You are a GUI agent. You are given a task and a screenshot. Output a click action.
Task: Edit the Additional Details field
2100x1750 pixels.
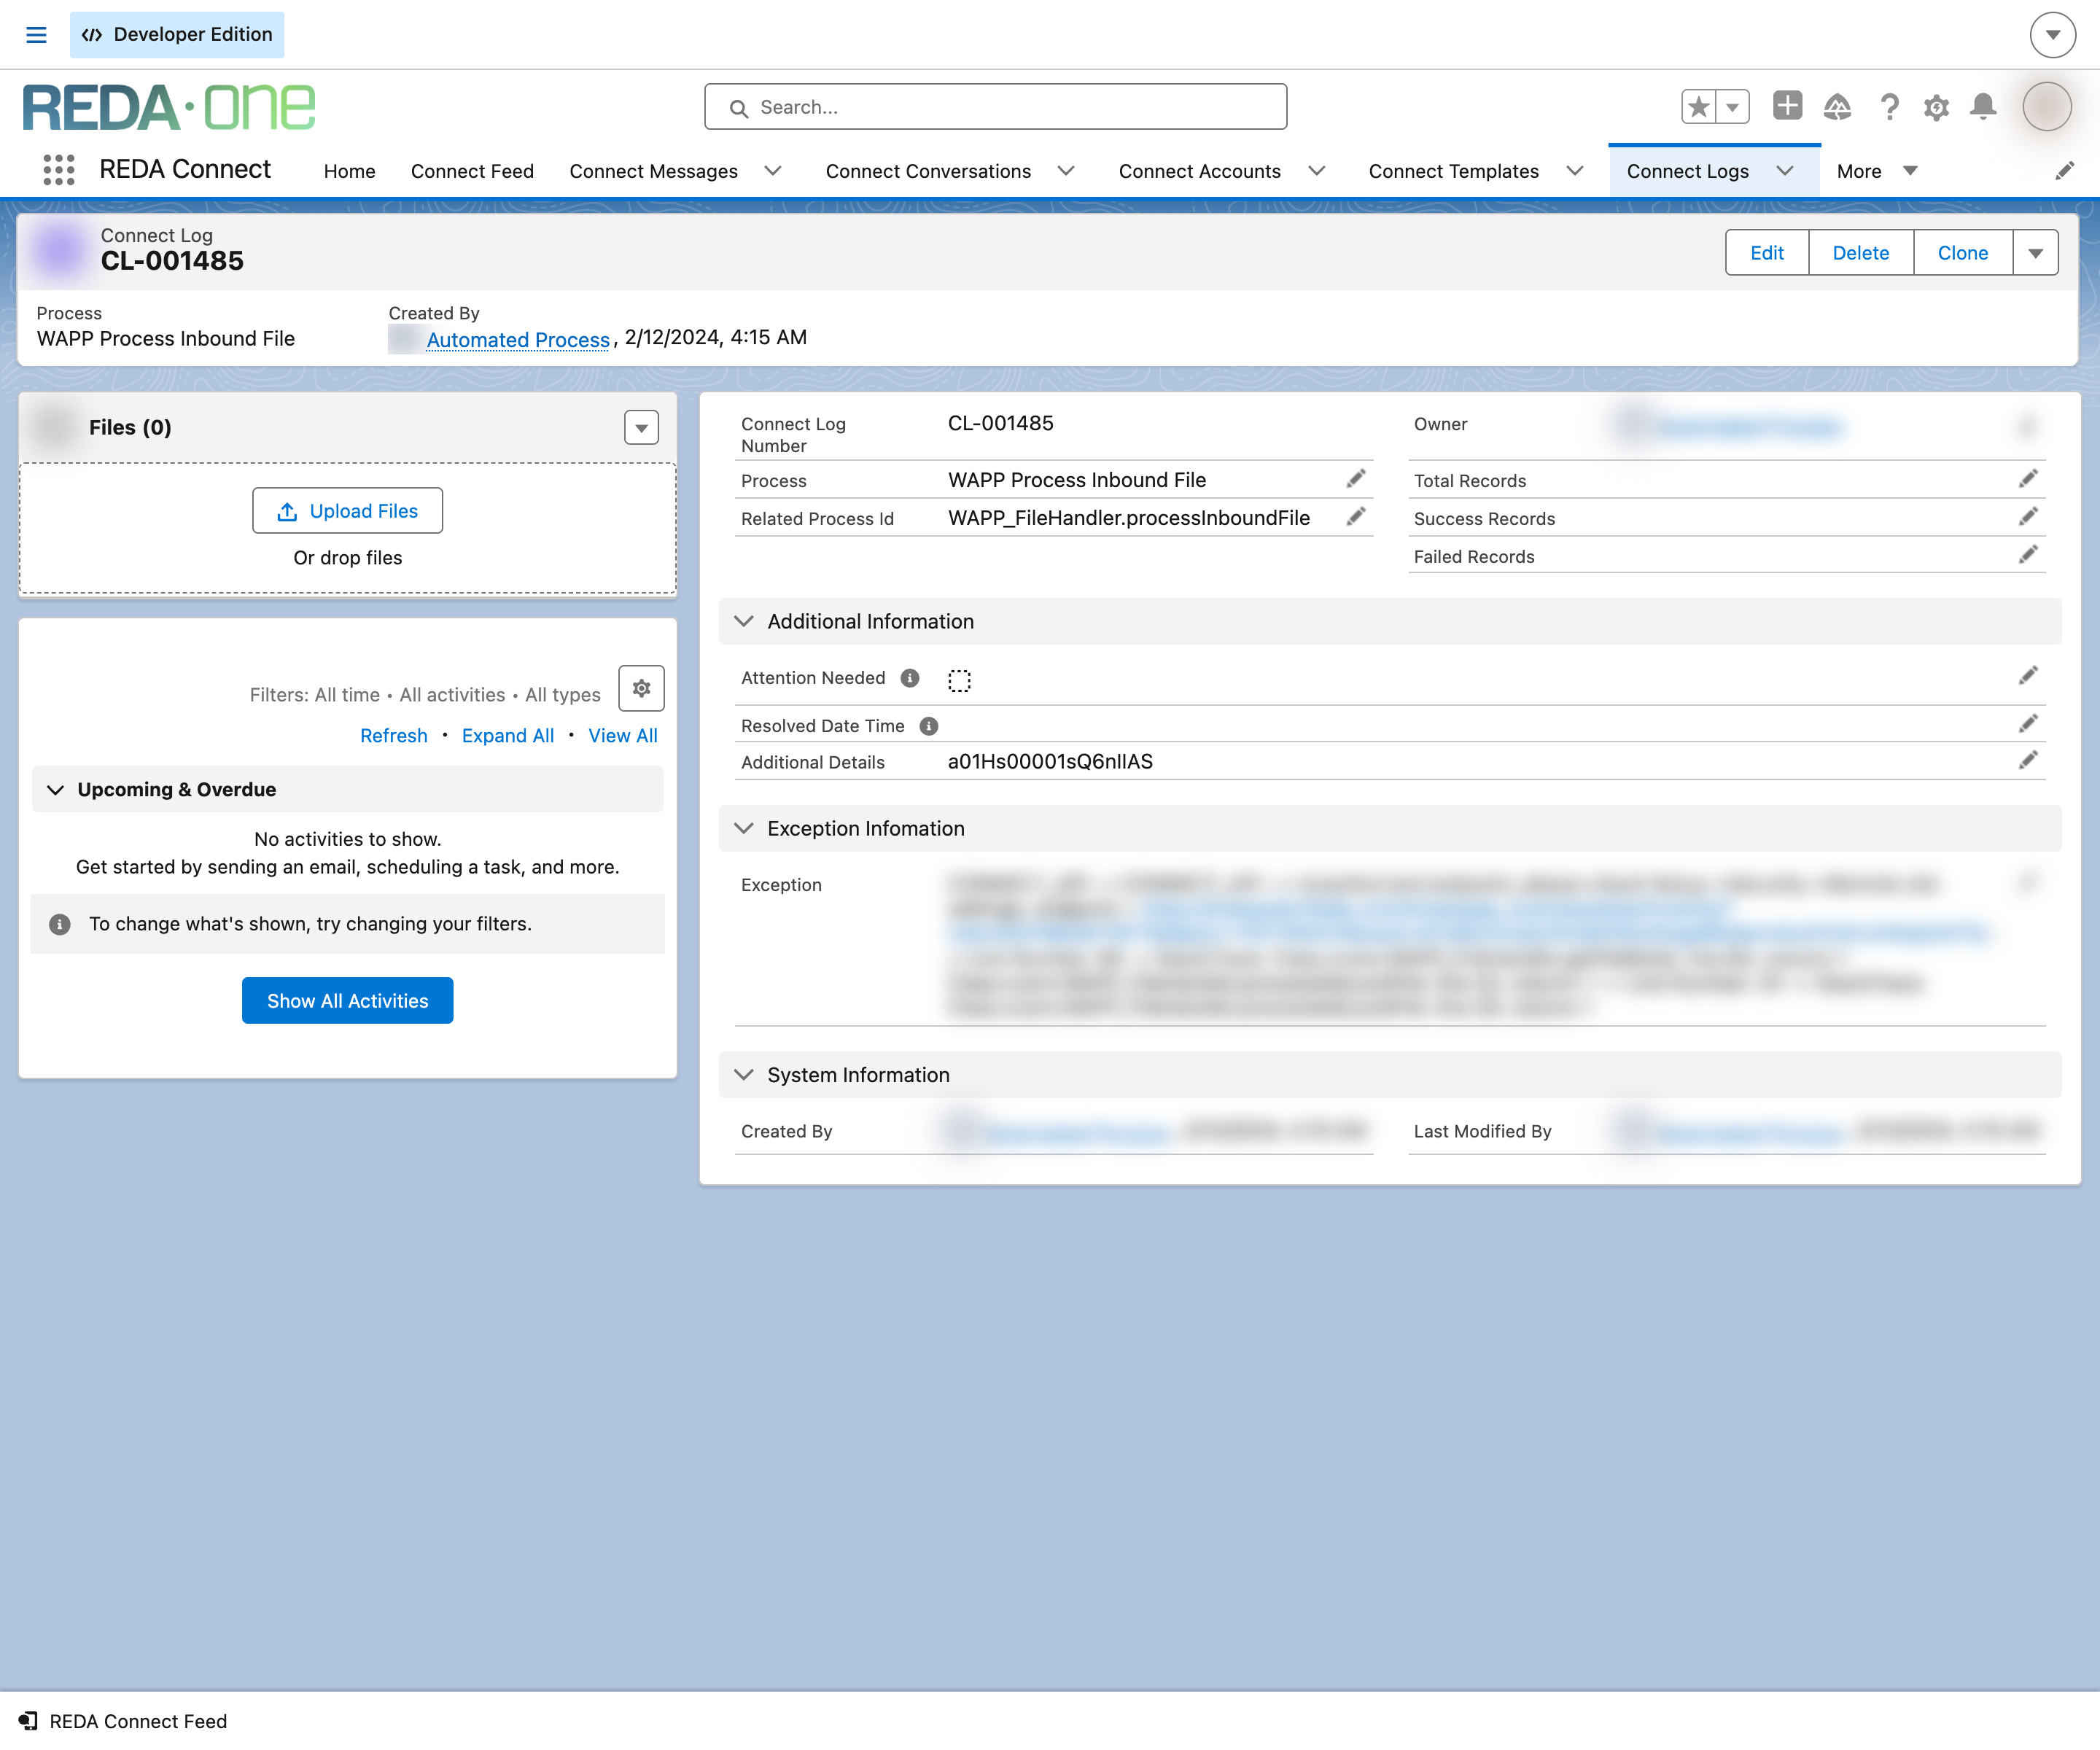[x=2028, y=761]
